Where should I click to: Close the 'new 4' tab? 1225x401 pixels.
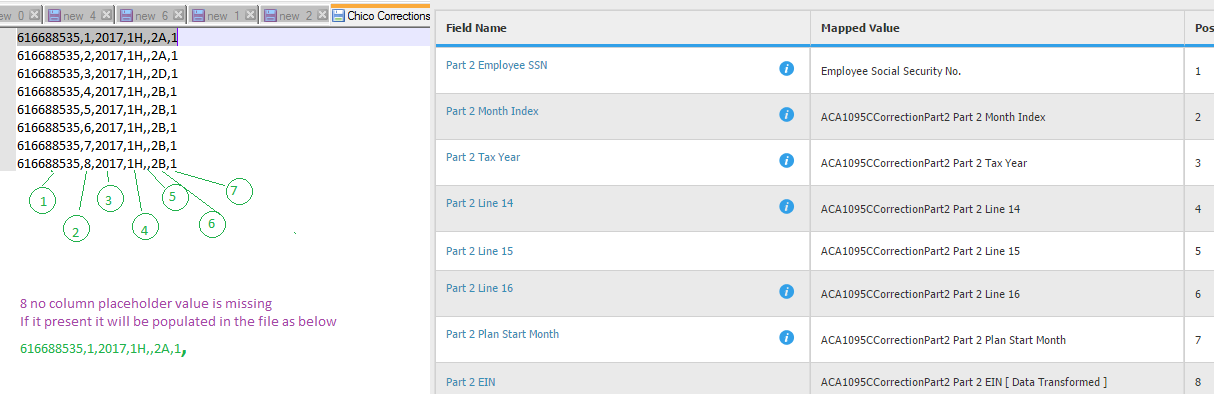pos(107,15)
